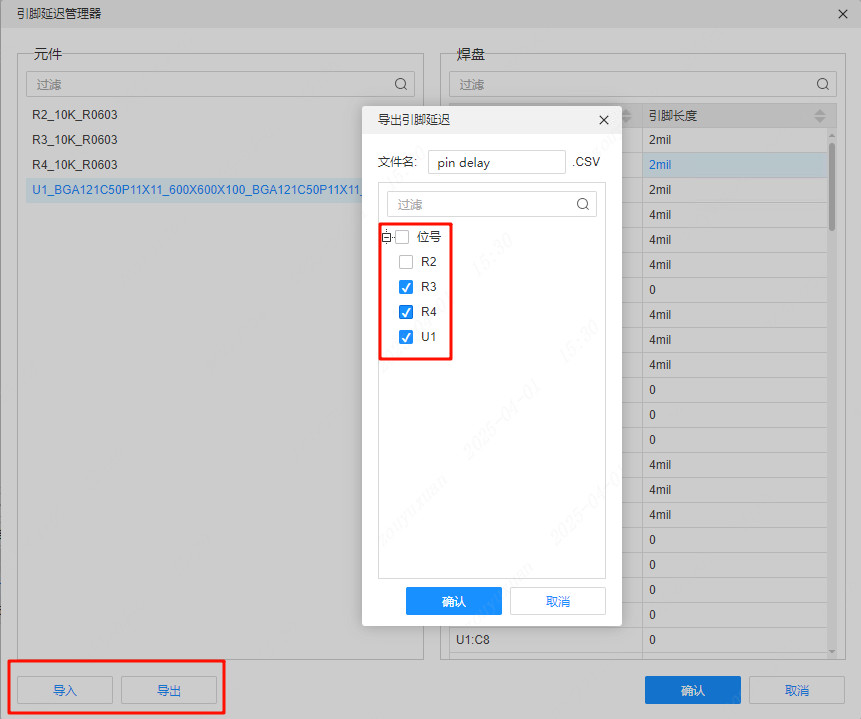This screenshot has height=719, width=861.
Task: Uncheck the U1 checkbox
Action: (x=406, y=337)
